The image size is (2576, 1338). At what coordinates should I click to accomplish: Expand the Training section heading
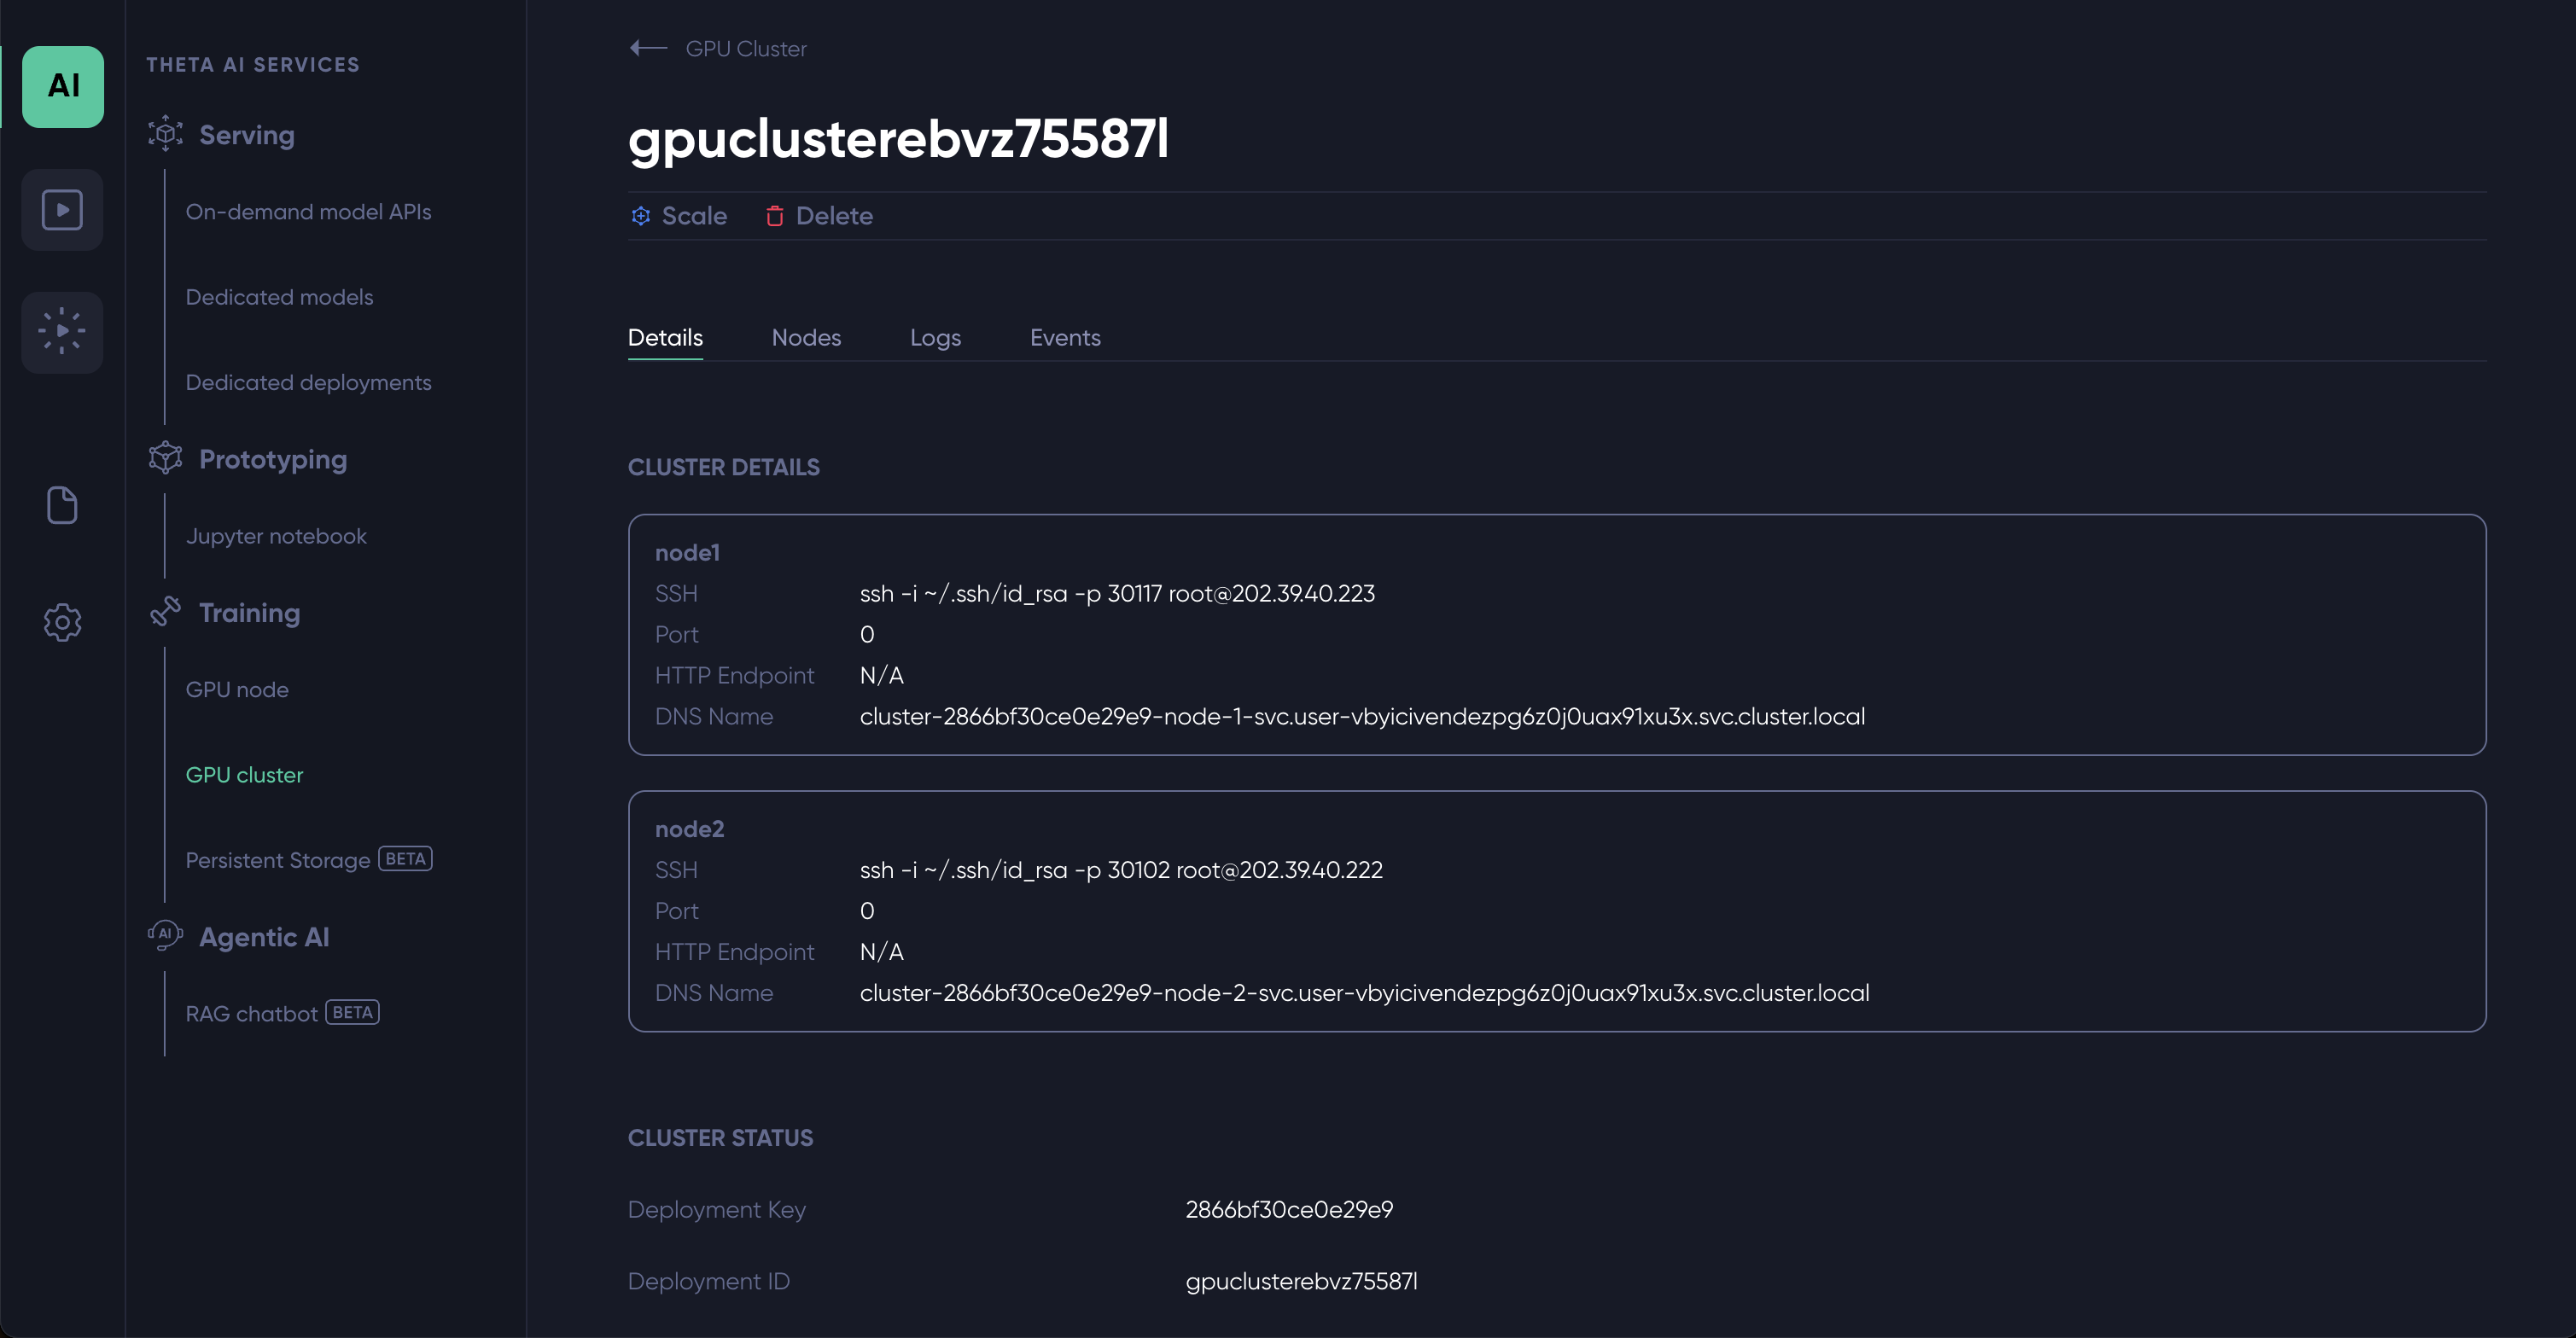249,613
